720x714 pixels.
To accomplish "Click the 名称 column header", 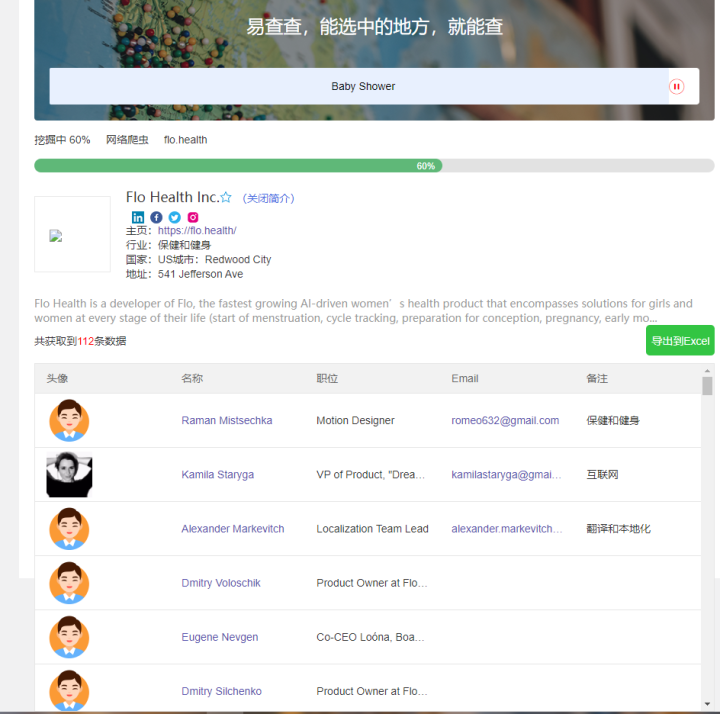I will pyautogui.click(x=192, y=378).
